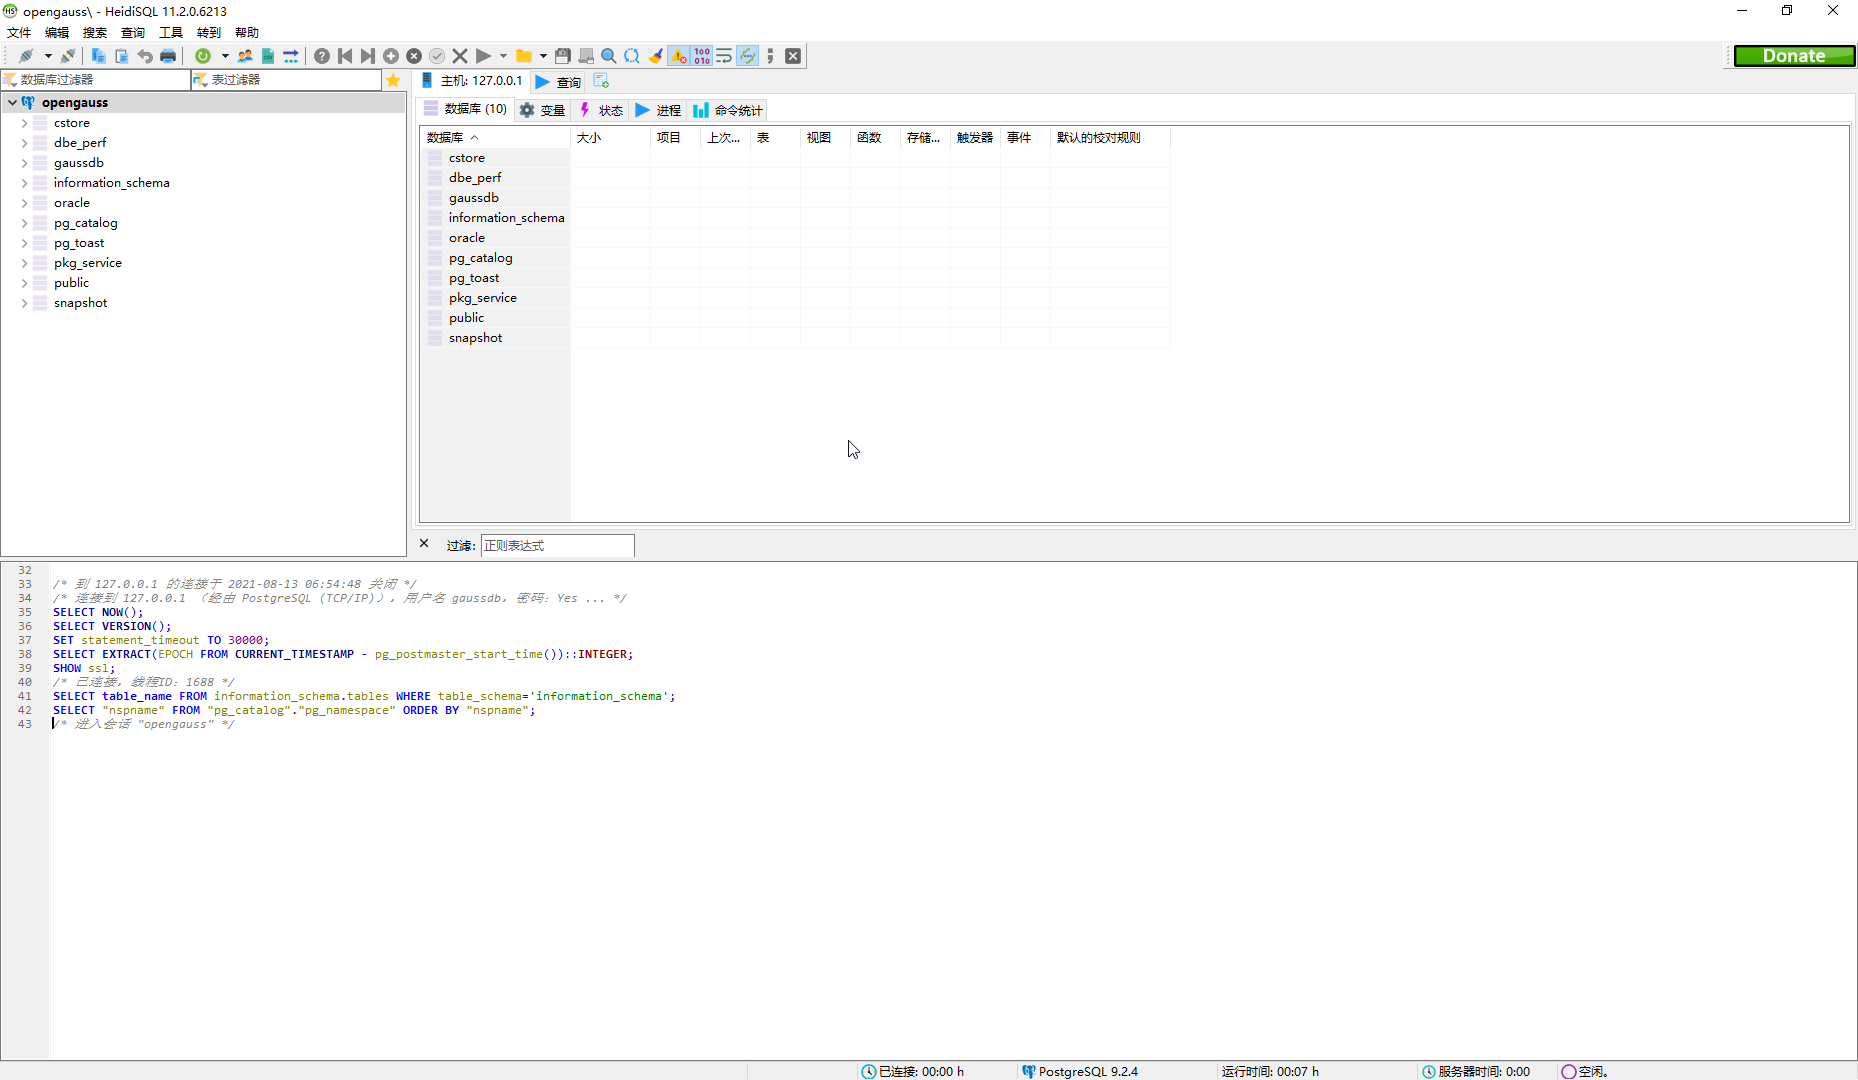Go to first row icon
The image size is (1858, 1080).
pyautogui.click(x=345, y=56)
